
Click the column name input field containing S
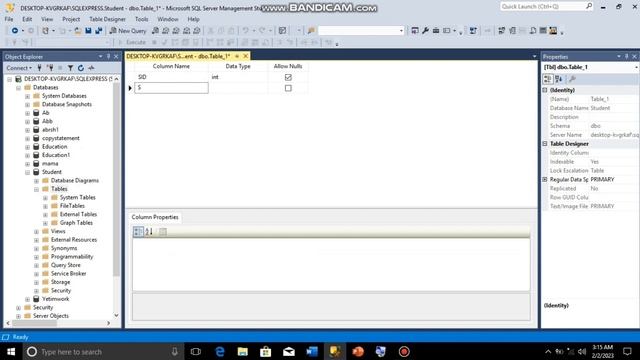[x=171, y=88]
